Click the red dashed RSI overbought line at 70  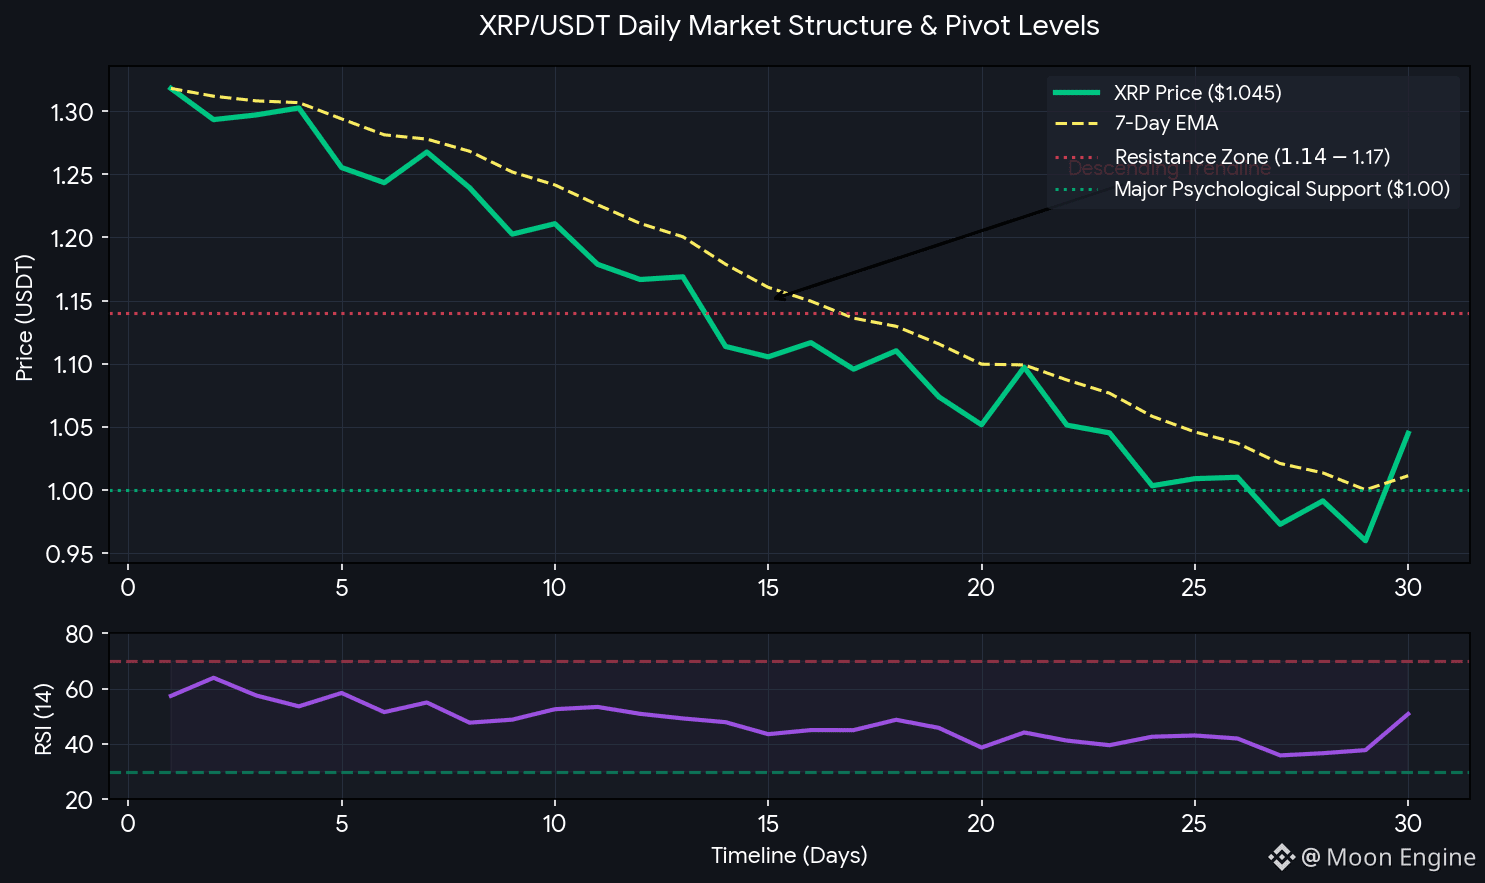(x=789, y=662)
